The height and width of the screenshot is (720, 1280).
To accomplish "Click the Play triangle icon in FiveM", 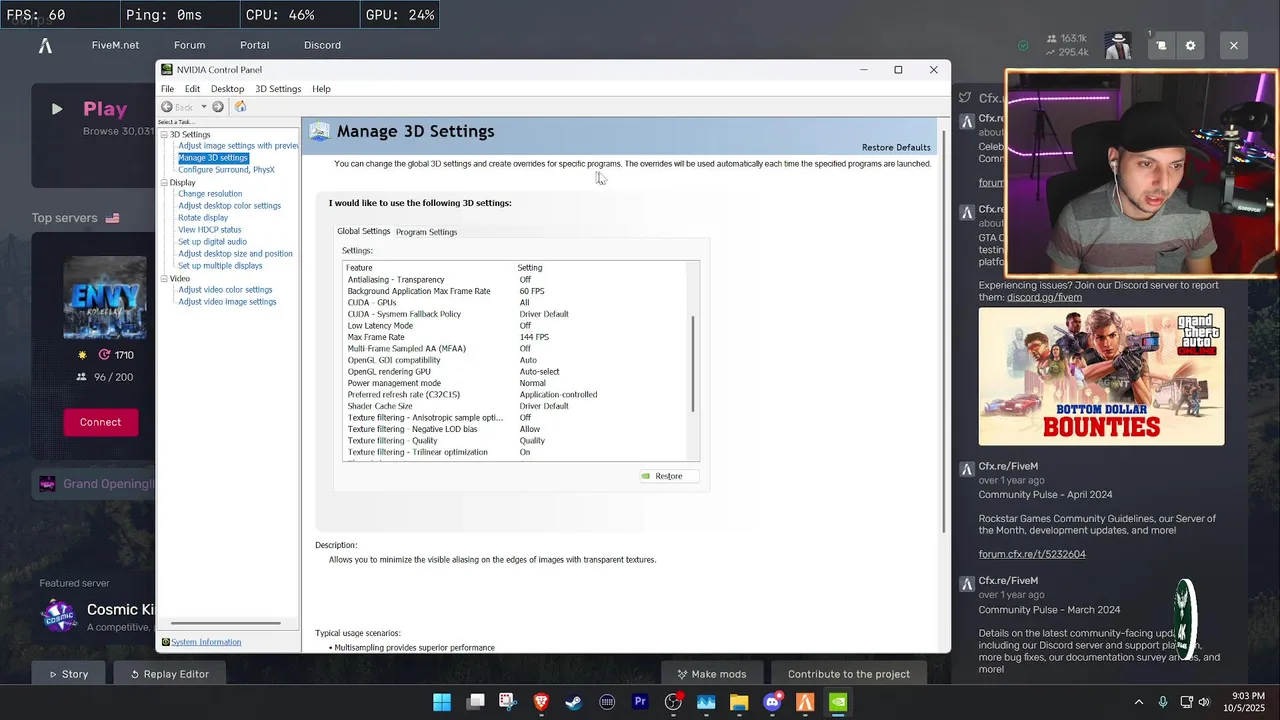I will (x=57, y=109).
